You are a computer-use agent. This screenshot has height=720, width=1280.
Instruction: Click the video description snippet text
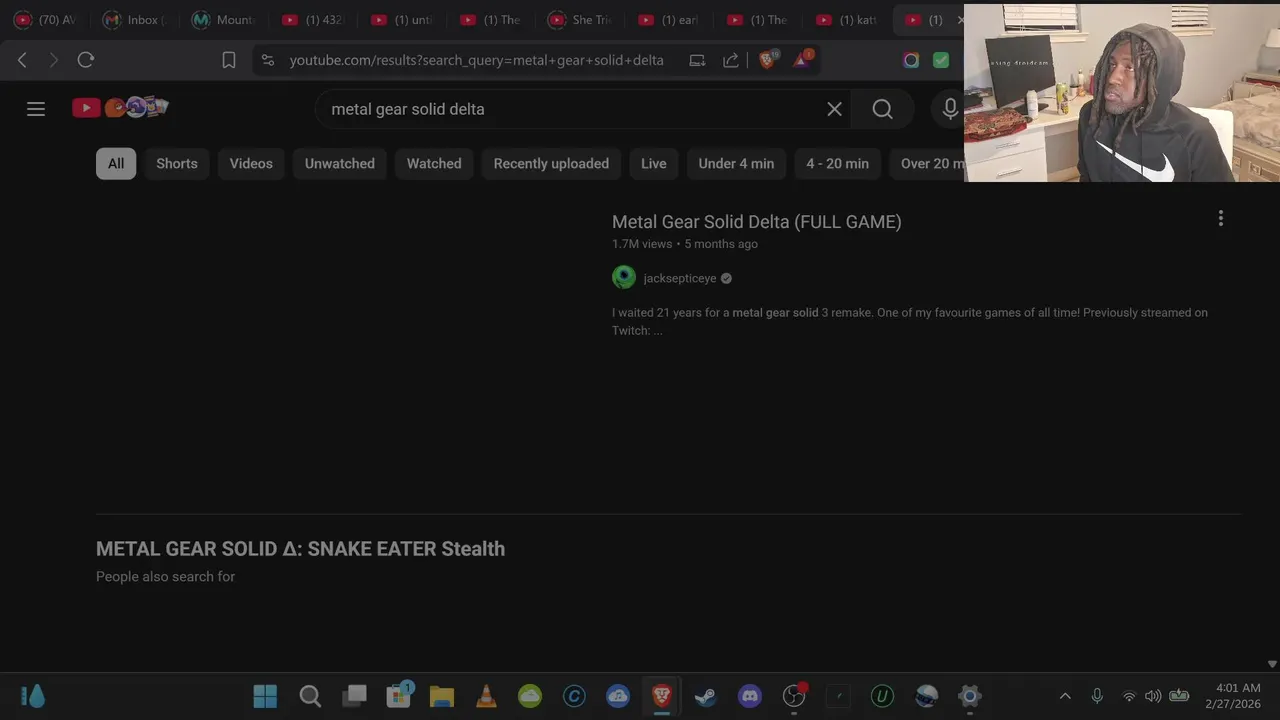tap(910, 321)
